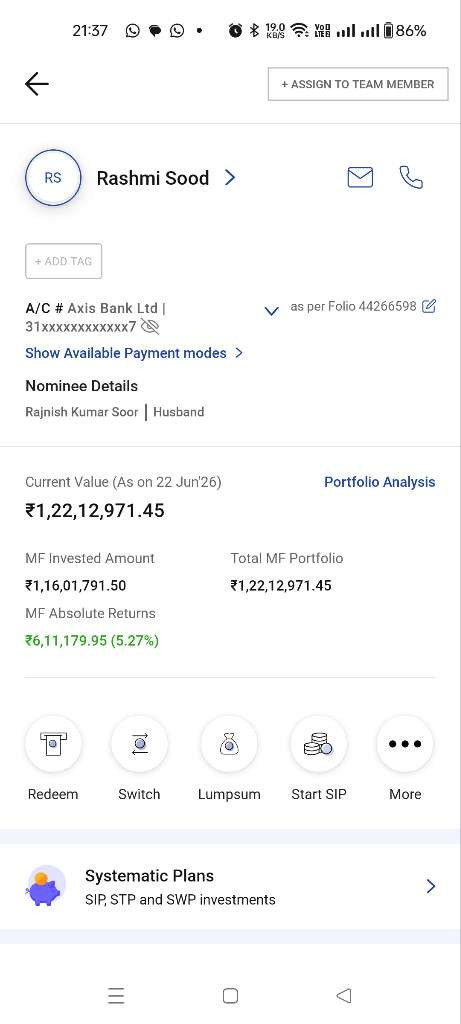Tap the phone call icon

(x=411, y=178)
